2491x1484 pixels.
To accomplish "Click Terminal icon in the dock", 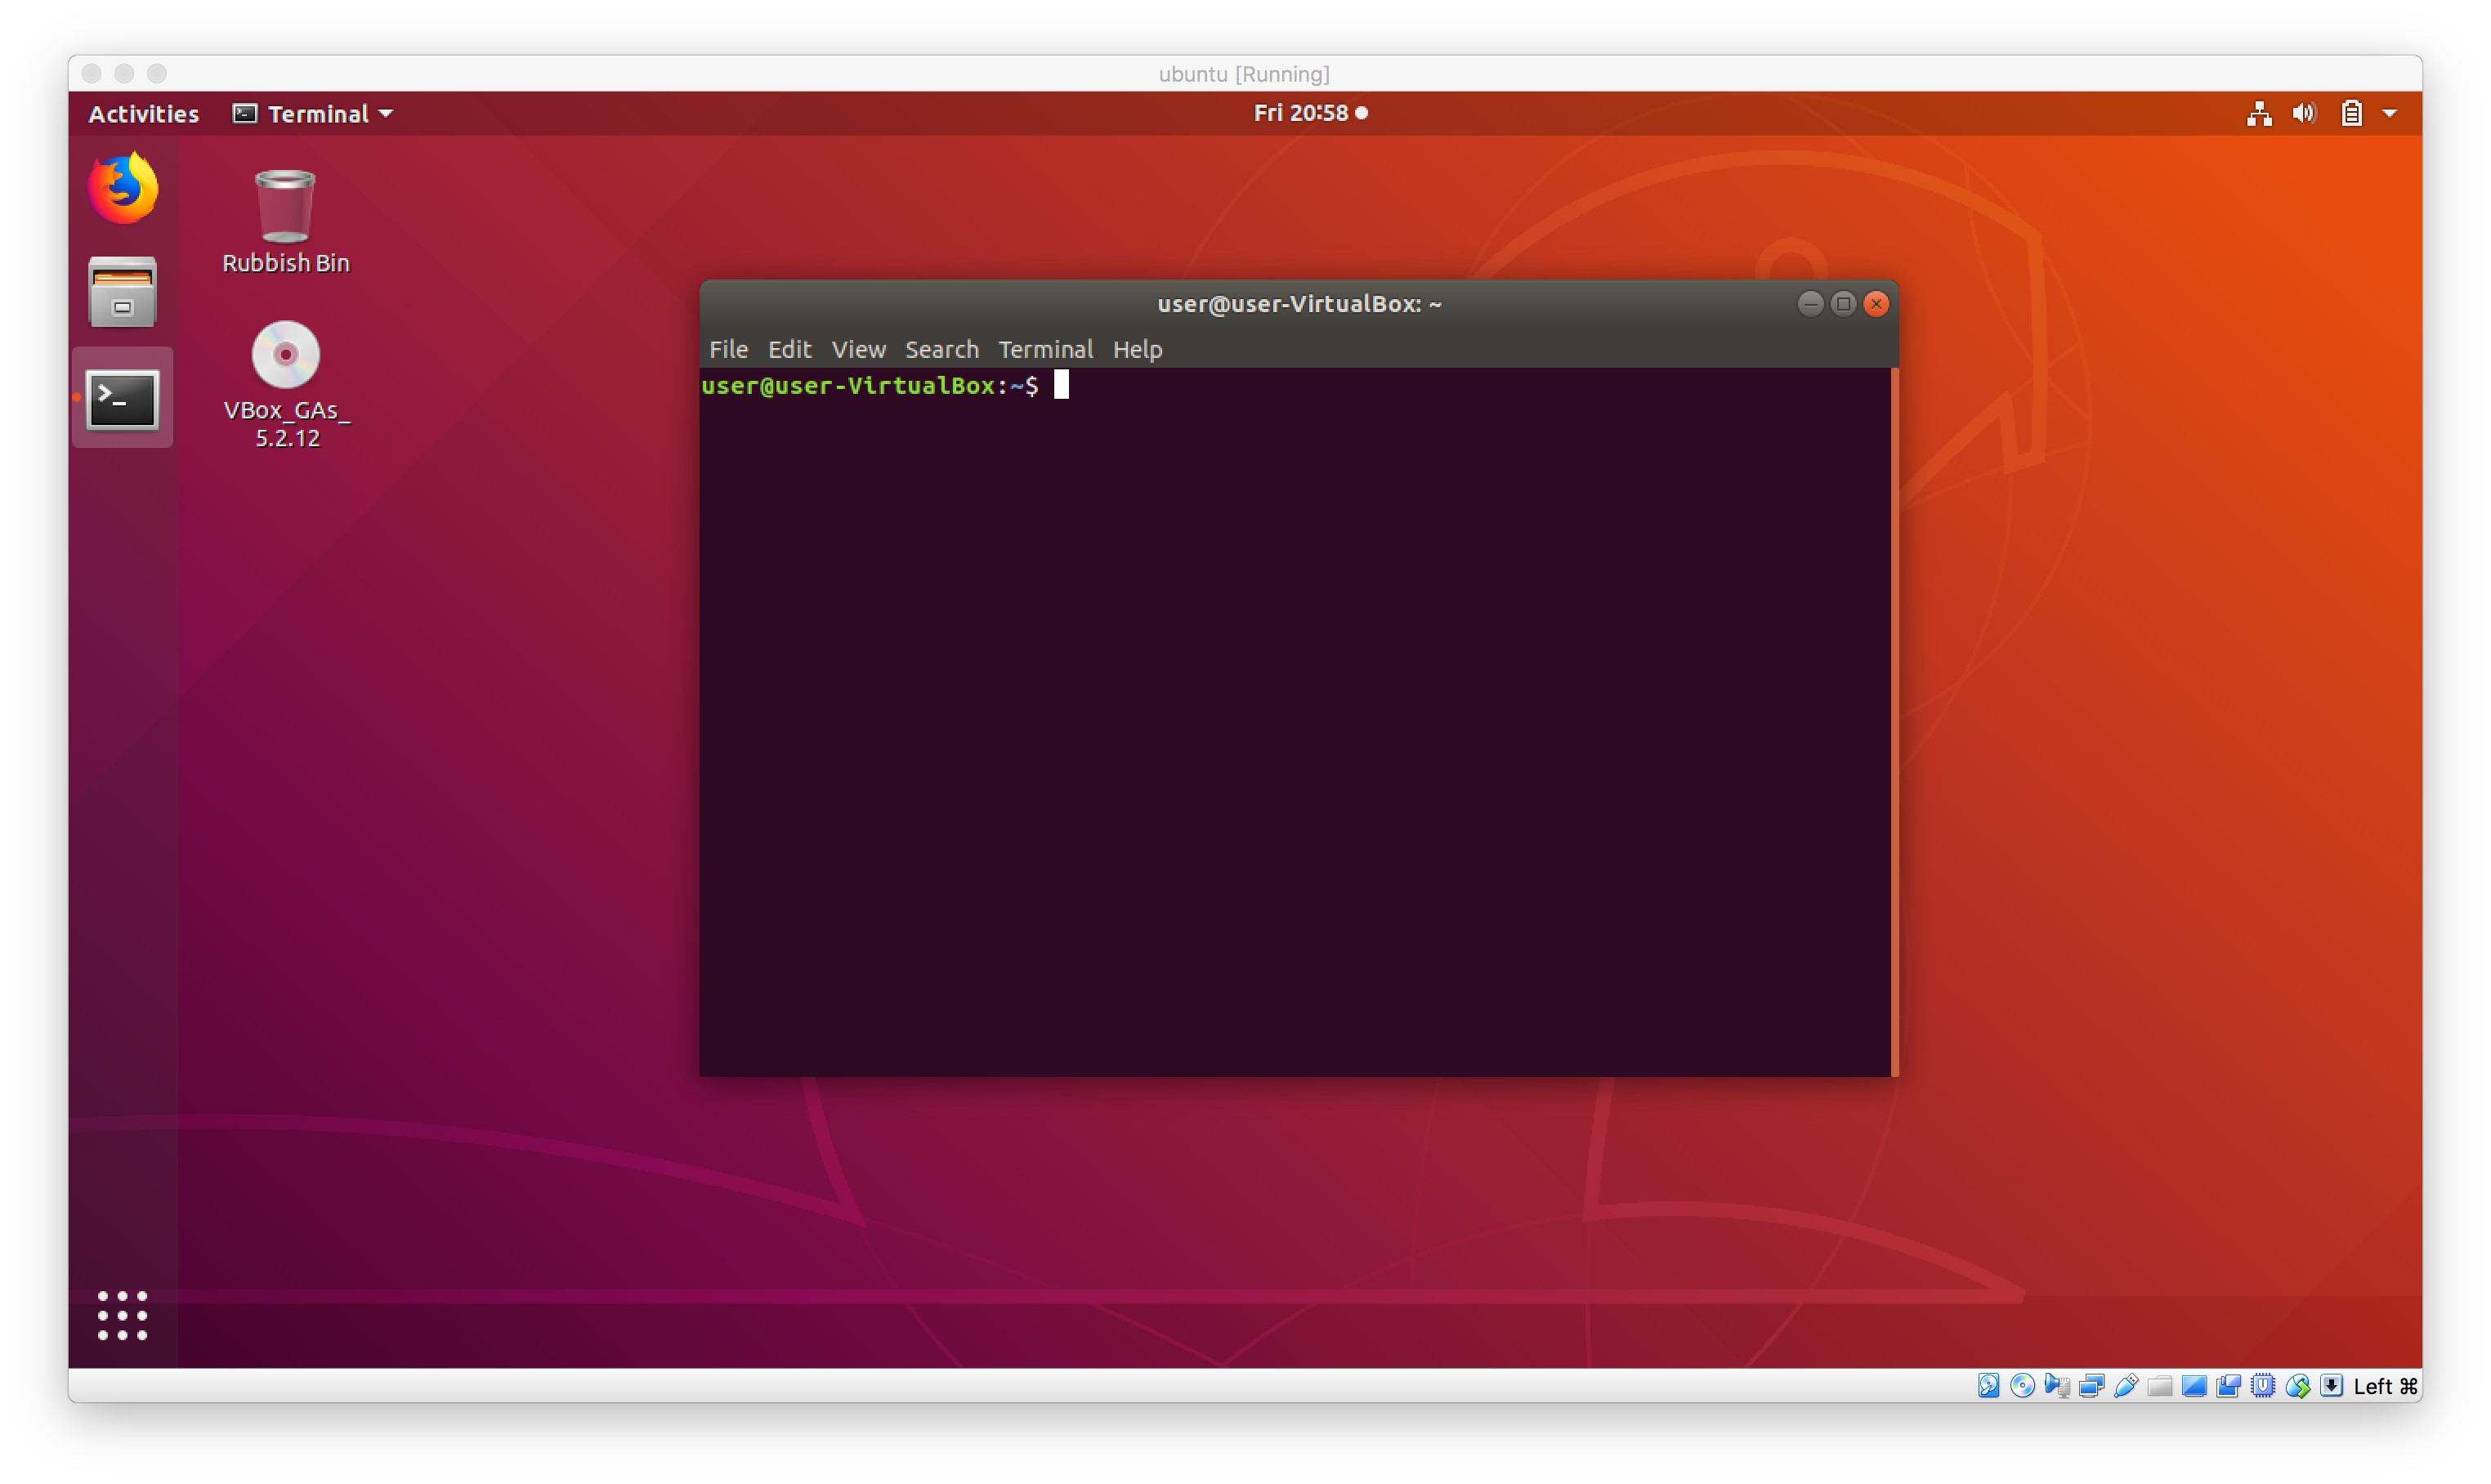I will [123, 399].
